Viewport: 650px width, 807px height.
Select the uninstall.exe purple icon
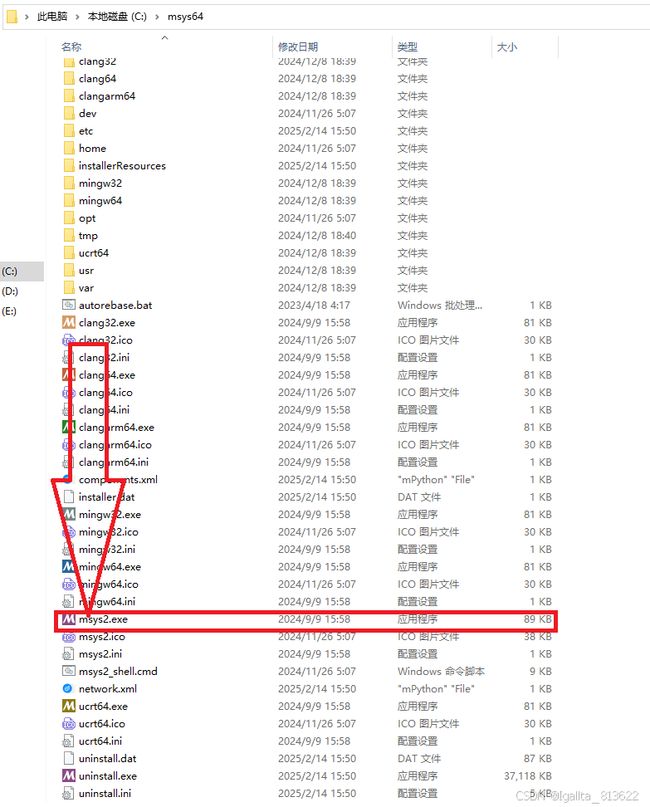(68, 776)
